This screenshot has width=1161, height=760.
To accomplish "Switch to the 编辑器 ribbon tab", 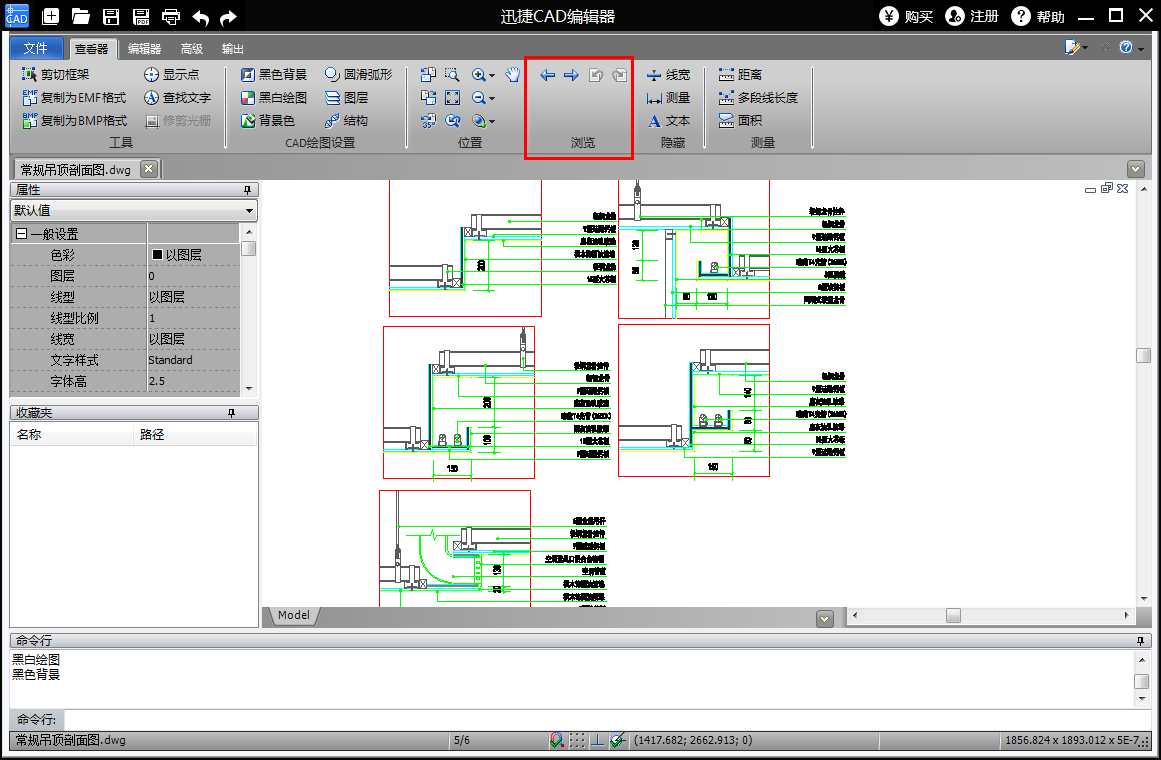I will click(144, 48).
